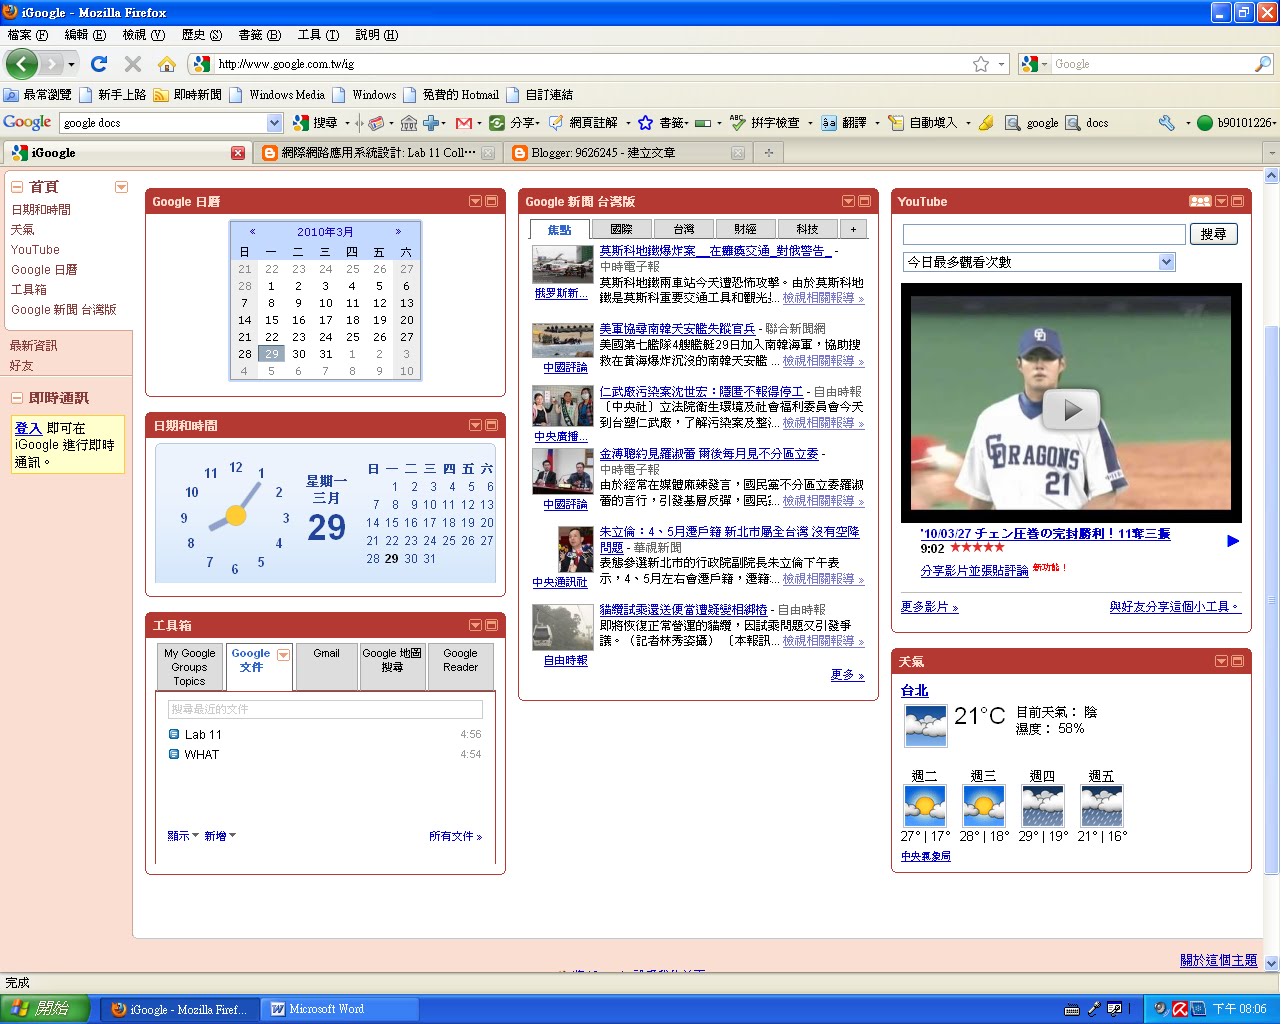Switch to the 科技 news tab
This screenshot has height=1024, width=1282.
pyautogui.click(x=808, y=229)
